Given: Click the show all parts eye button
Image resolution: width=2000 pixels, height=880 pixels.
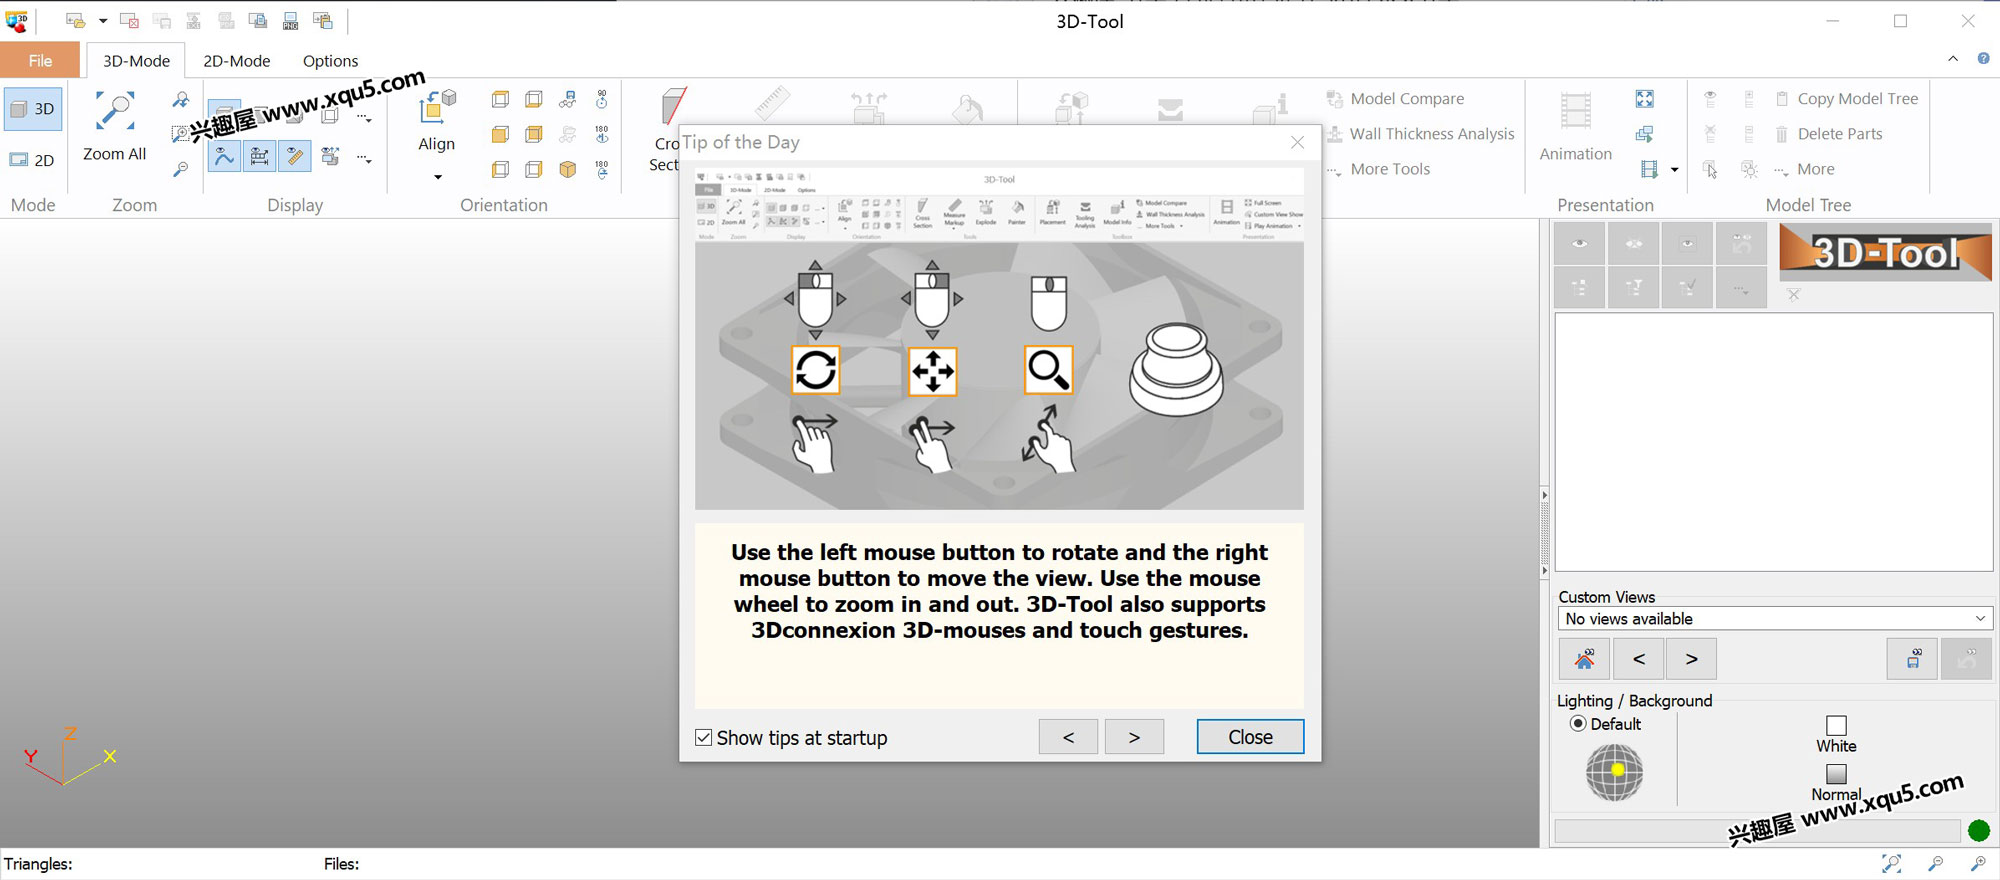Looking at the screenshot, I should [x=1580, y=244].
